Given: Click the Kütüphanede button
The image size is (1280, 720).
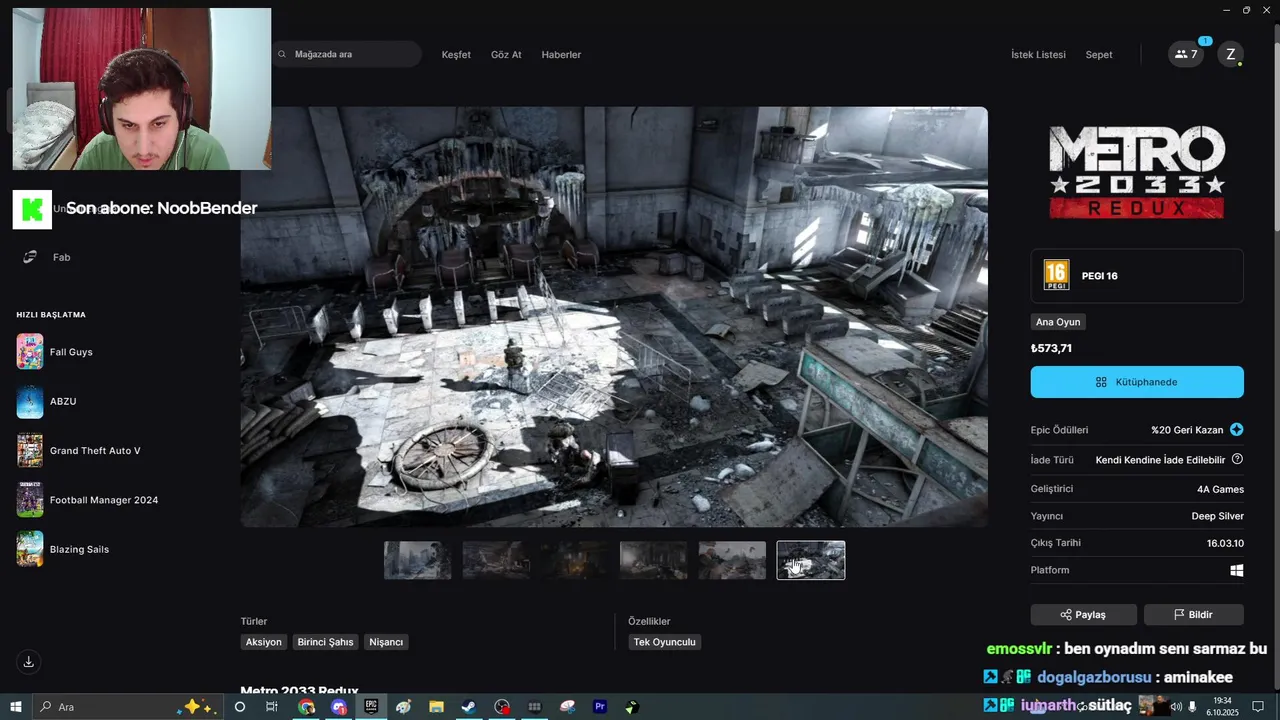Looking at the screenshot, I should [x=1137, y=382].
